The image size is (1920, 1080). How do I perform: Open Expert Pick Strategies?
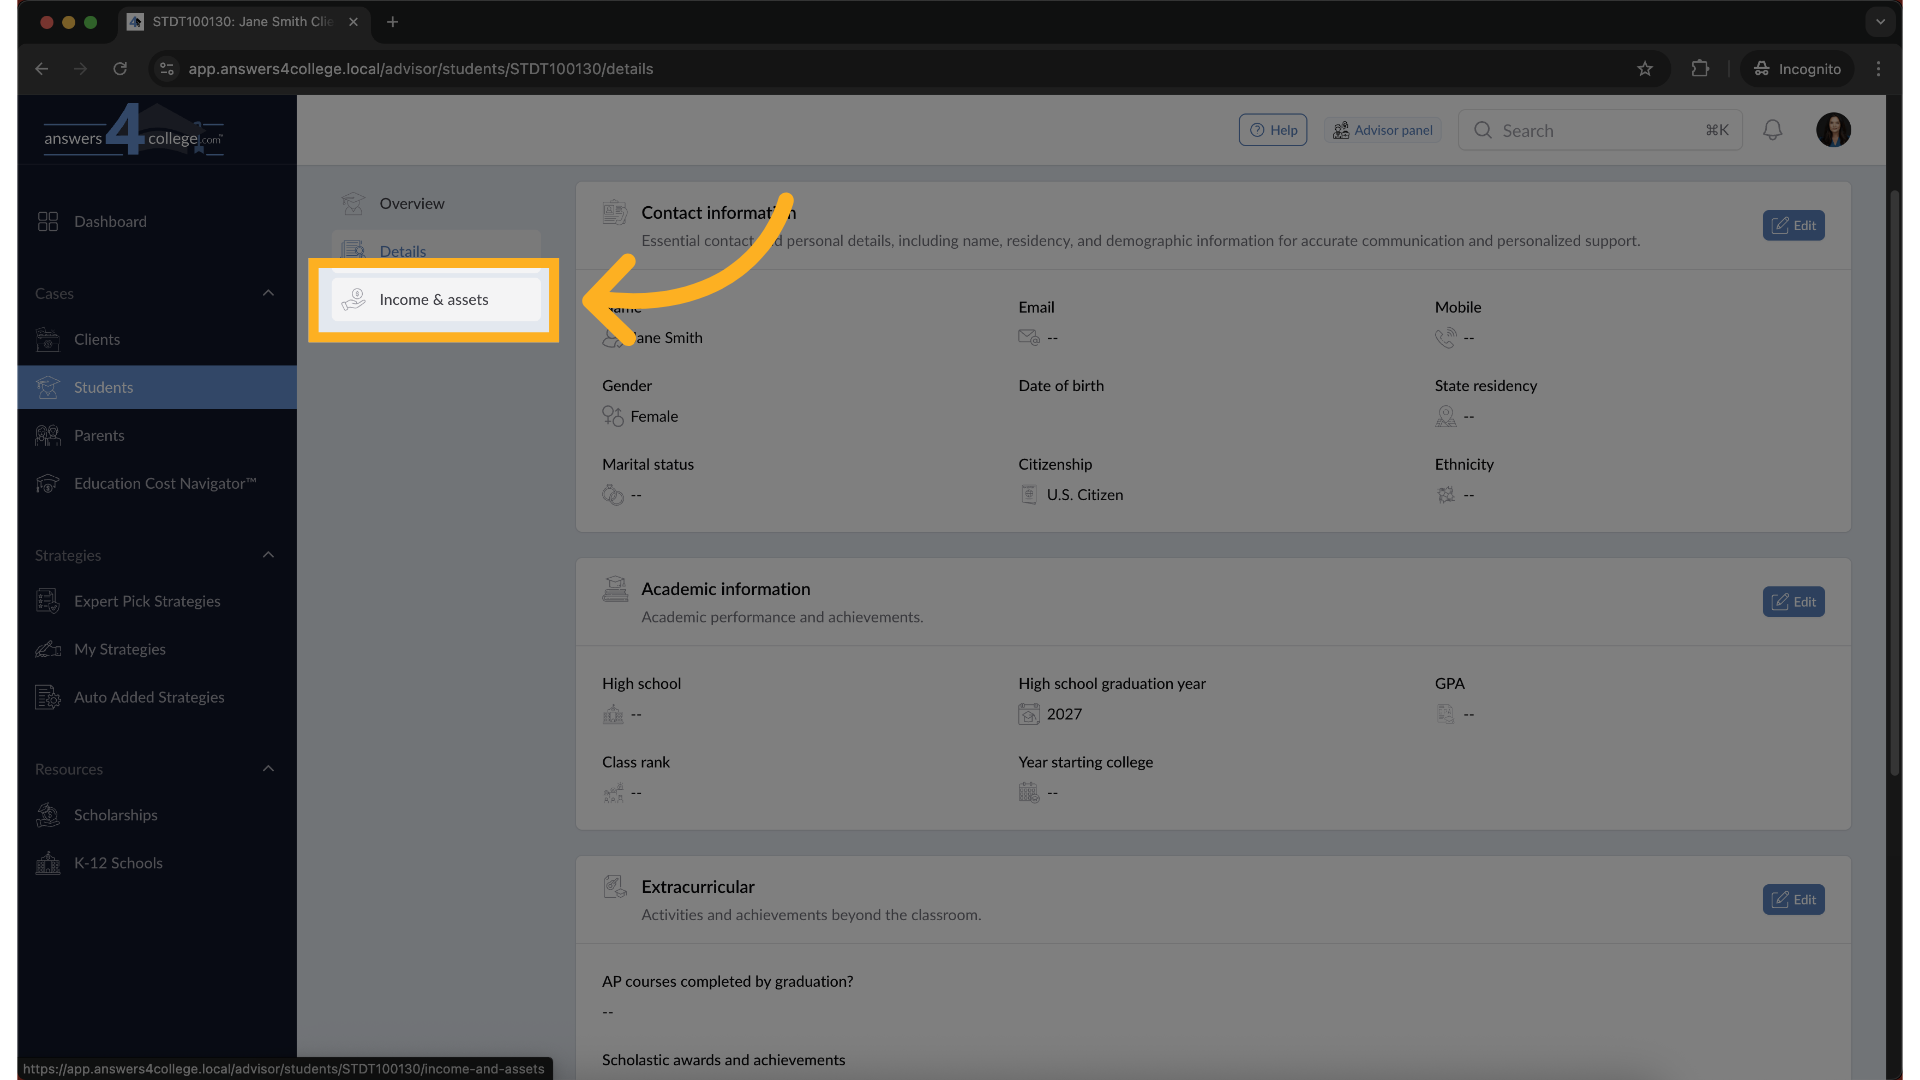coord(147,601)
